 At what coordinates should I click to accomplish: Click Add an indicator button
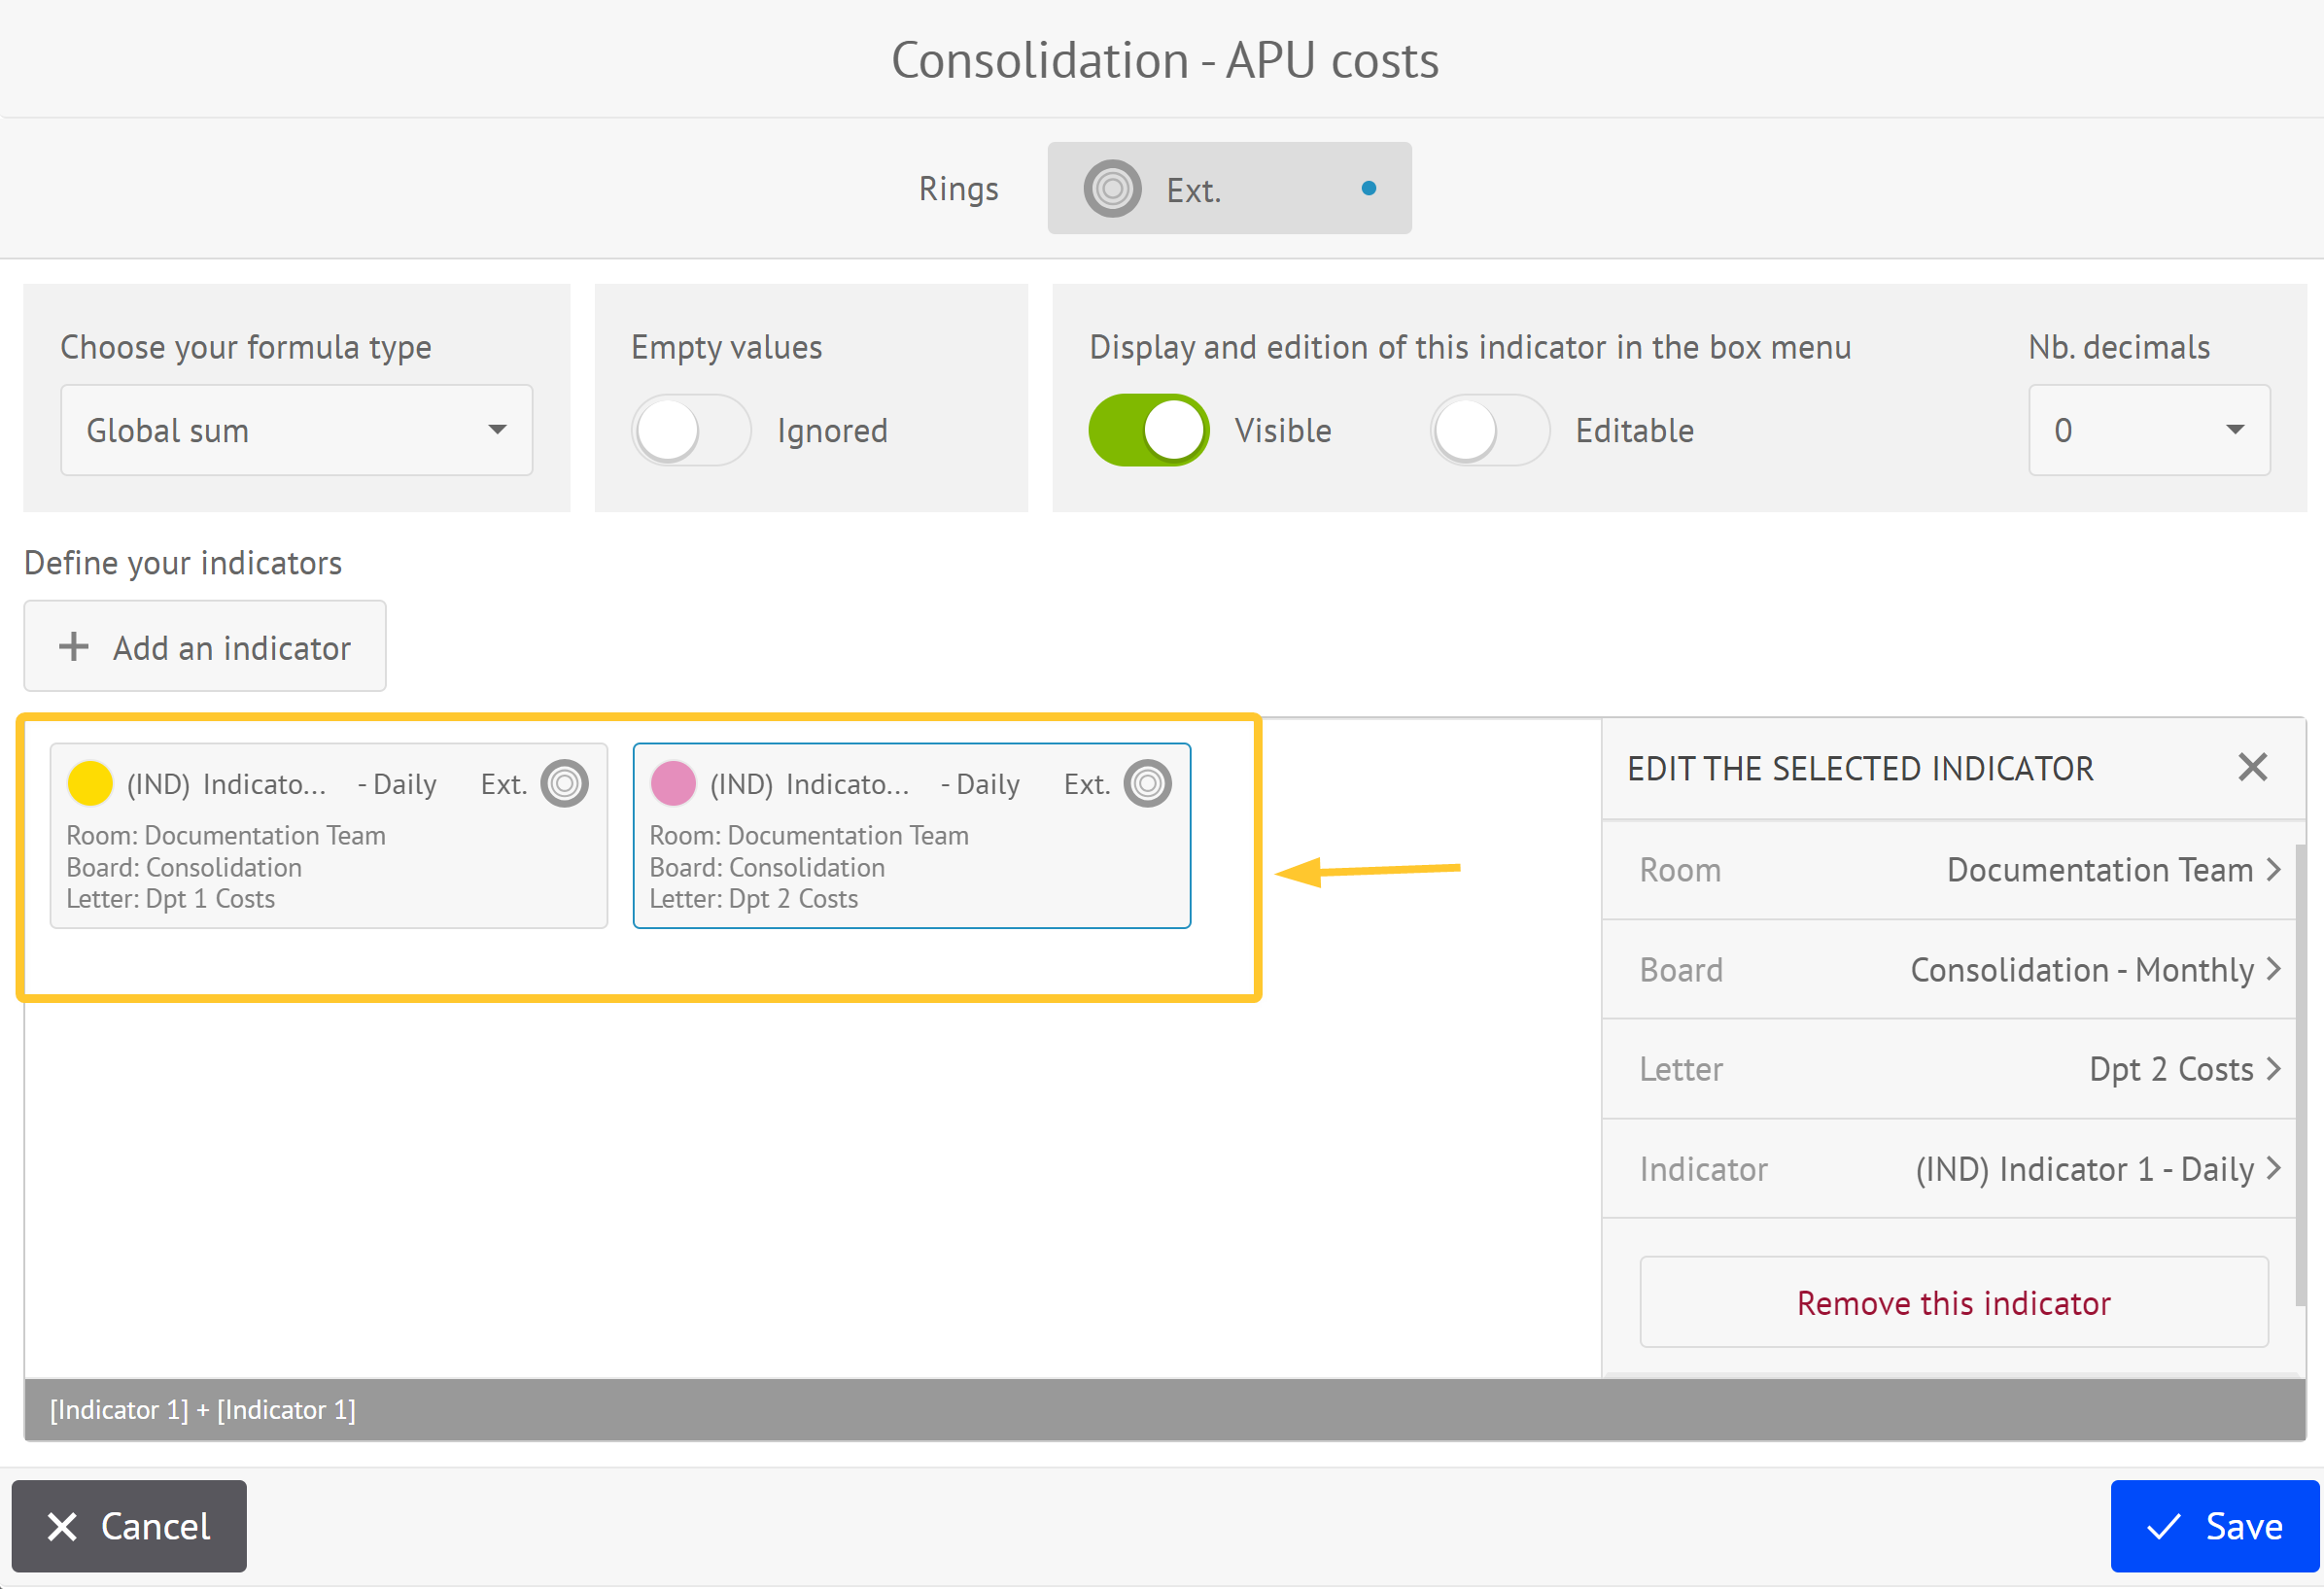tap(205, 646)
